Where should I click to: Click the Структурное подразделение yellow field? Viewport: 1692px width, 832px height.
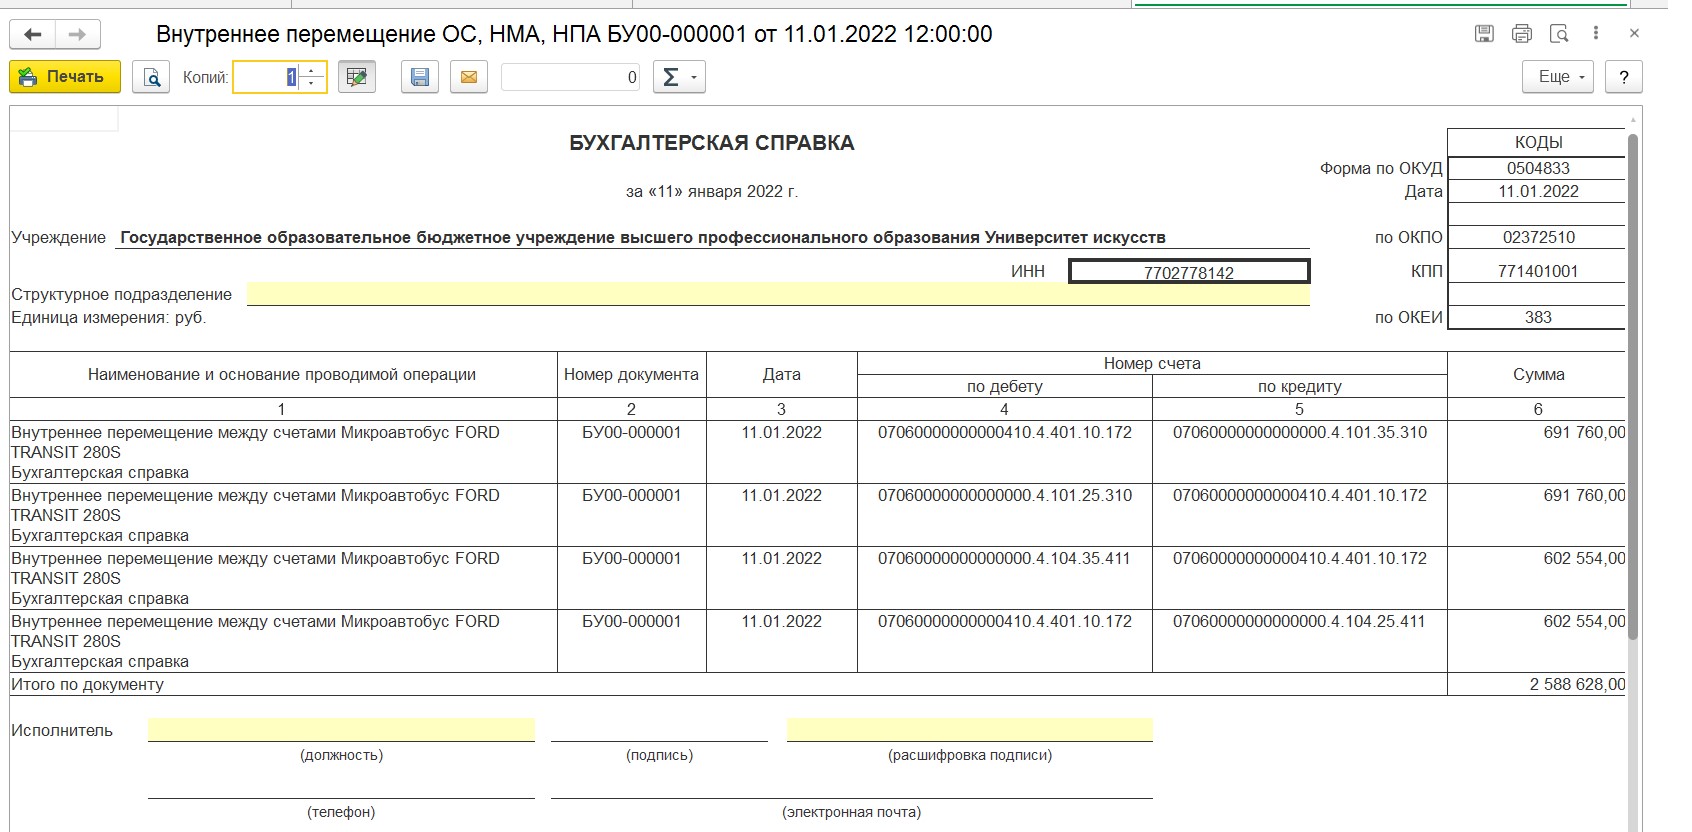778,294
